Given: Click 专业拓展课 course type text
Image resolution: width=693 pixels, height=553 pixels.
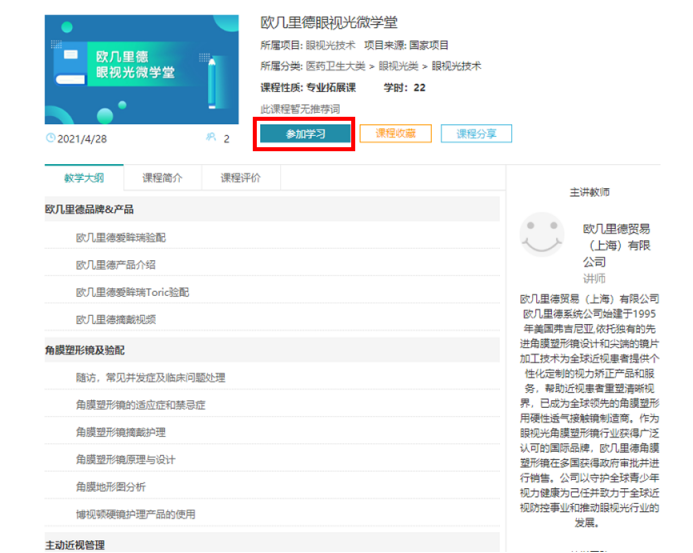Looking at the screenshot, I should point(331,88).
